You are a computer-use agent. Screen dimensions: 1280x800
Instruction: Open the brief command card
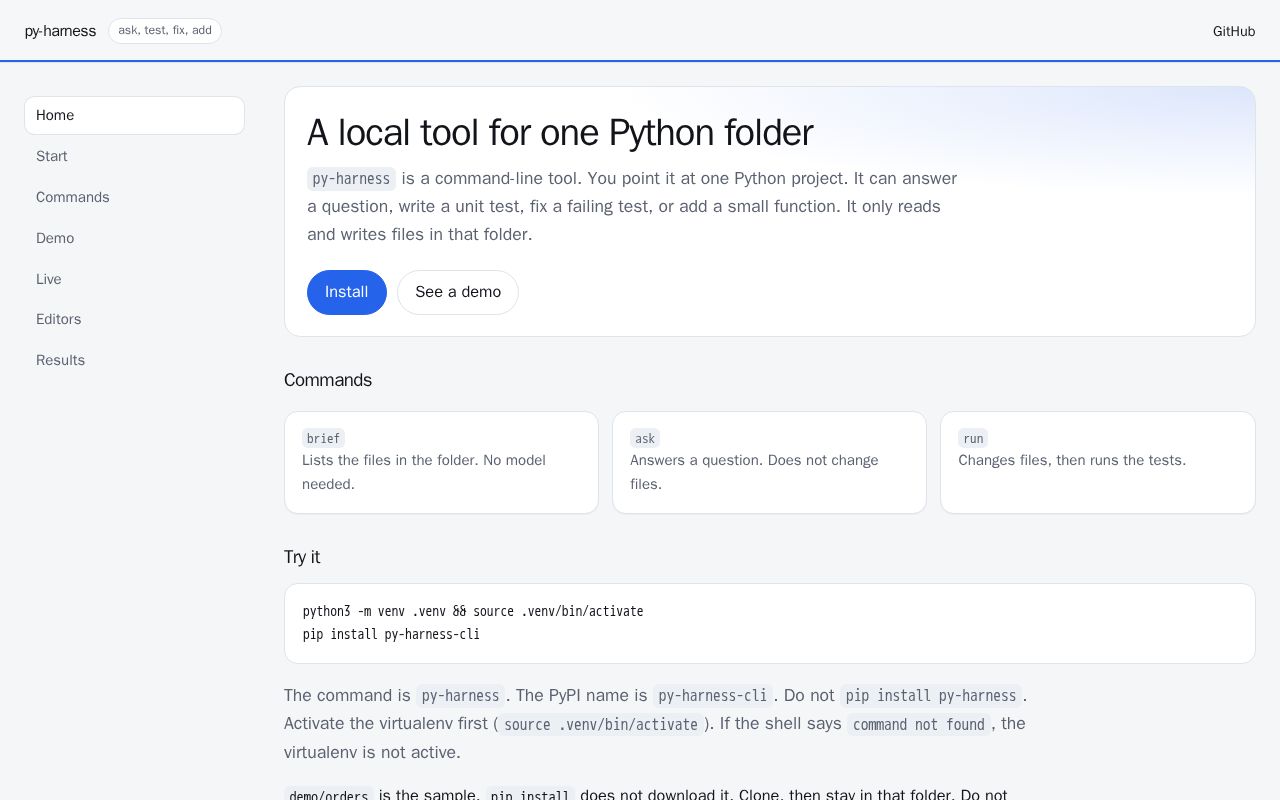(x=441, y=462)
